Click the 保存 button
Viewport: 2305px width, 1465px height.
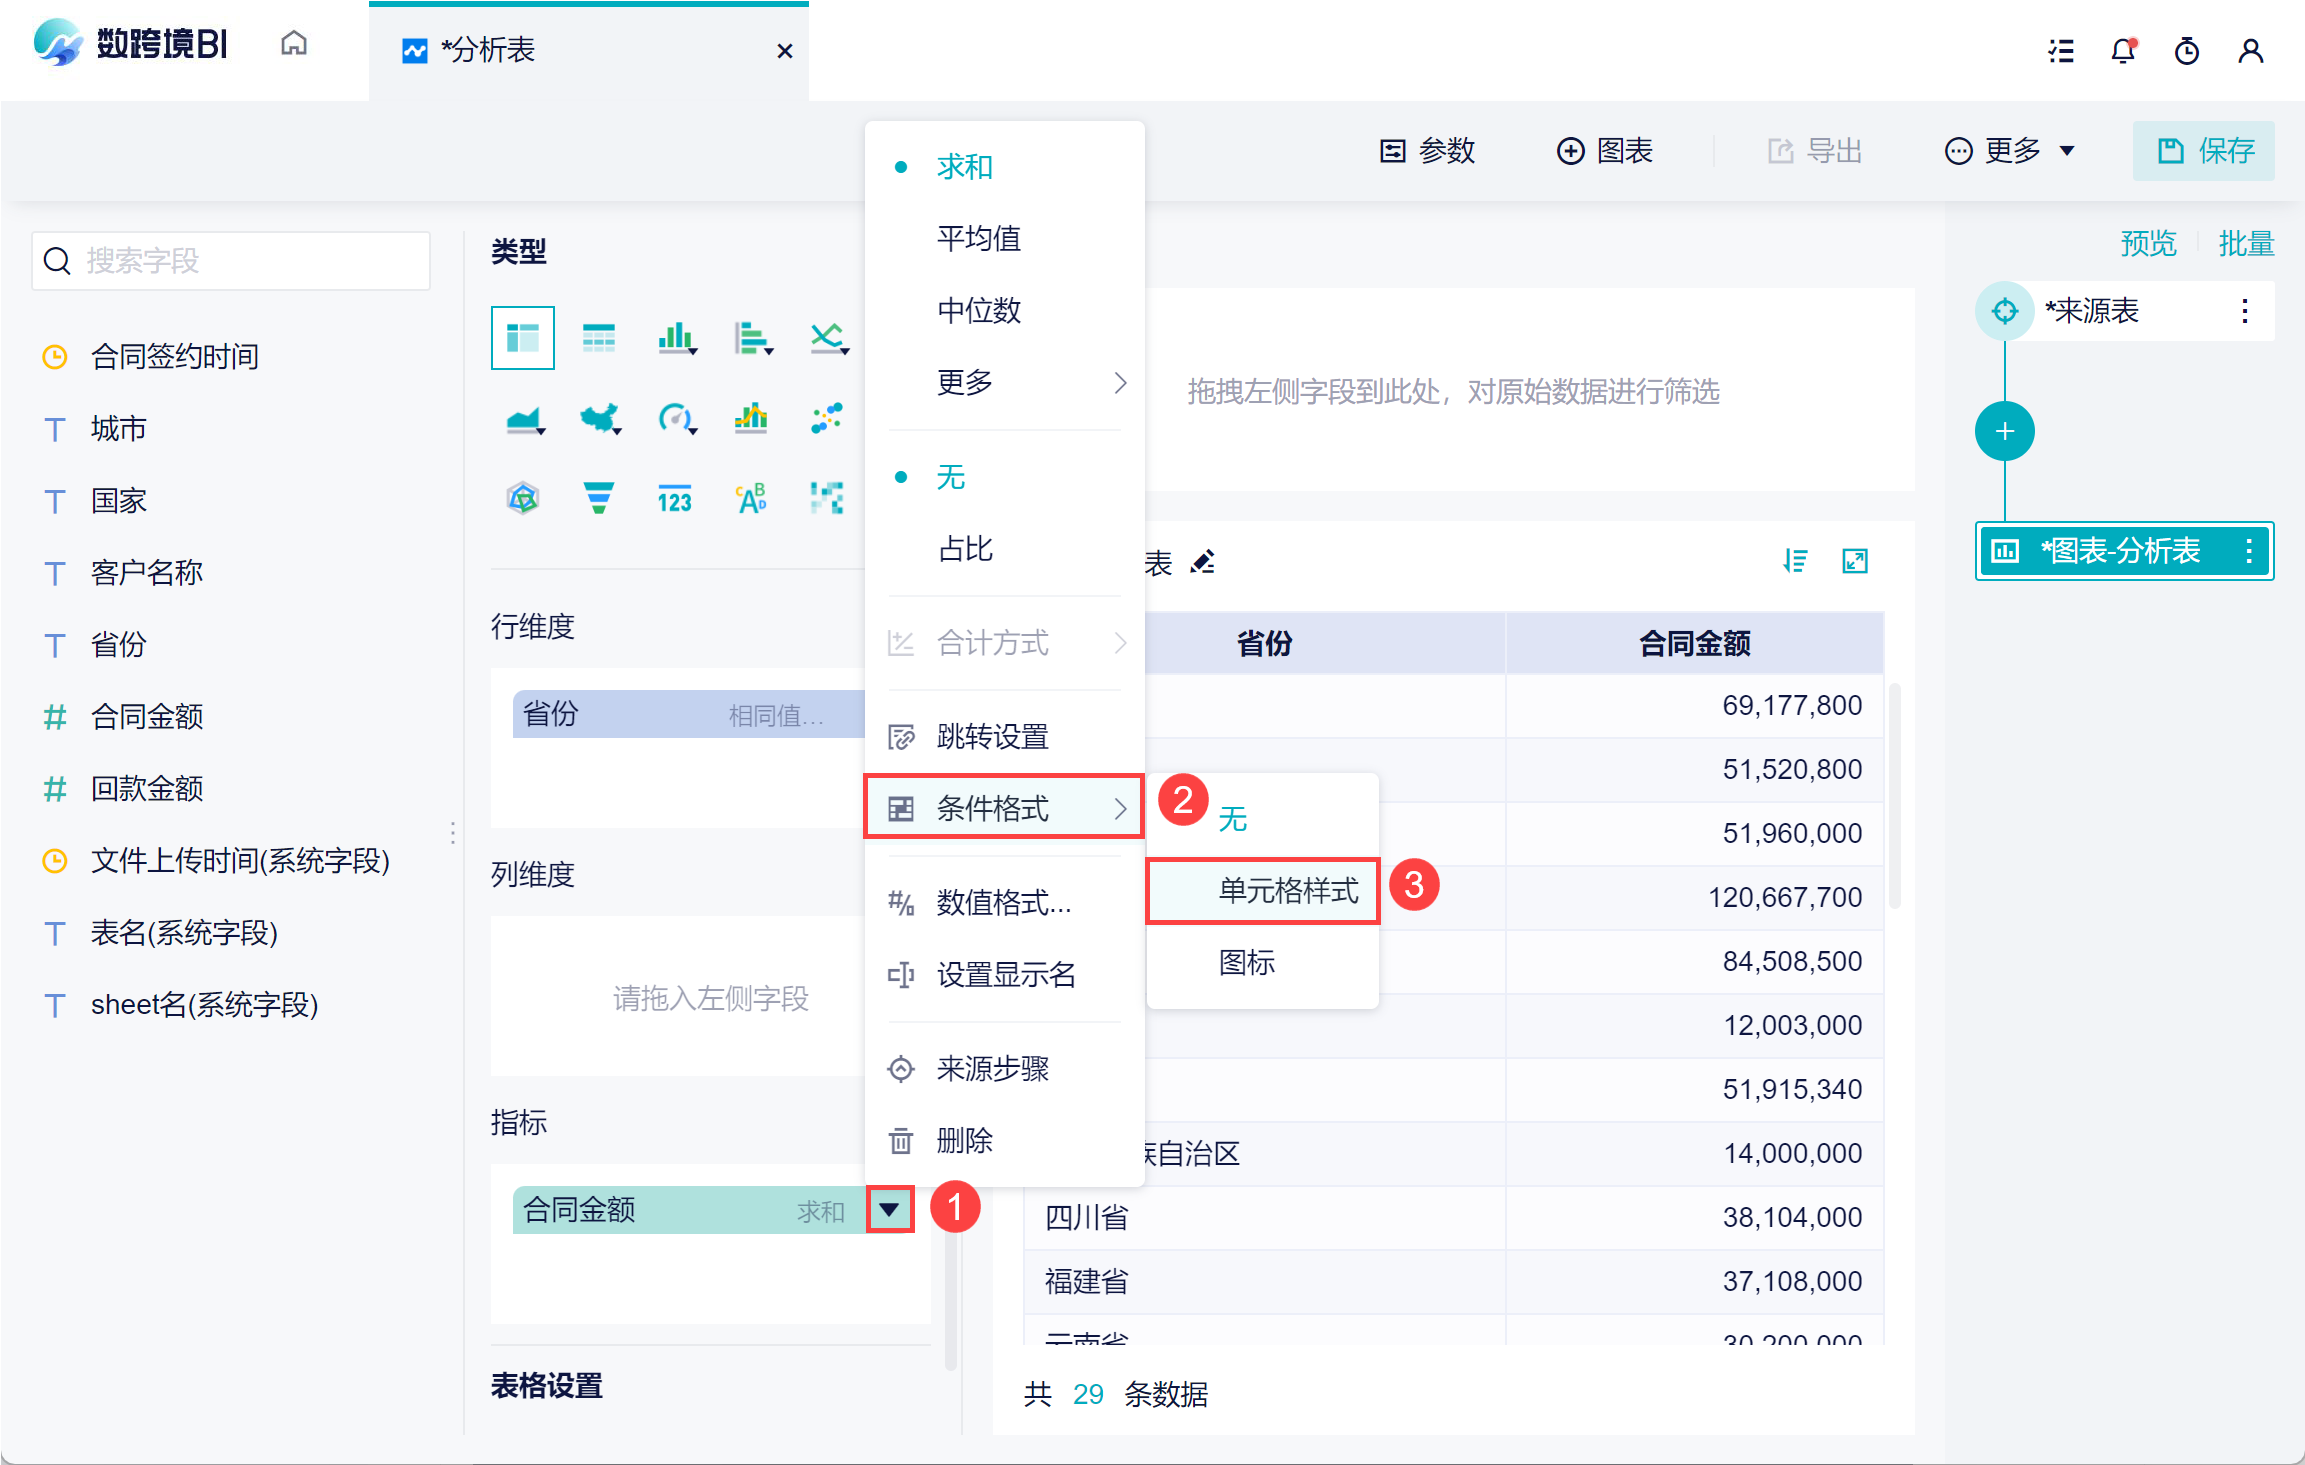[2204, 151]
